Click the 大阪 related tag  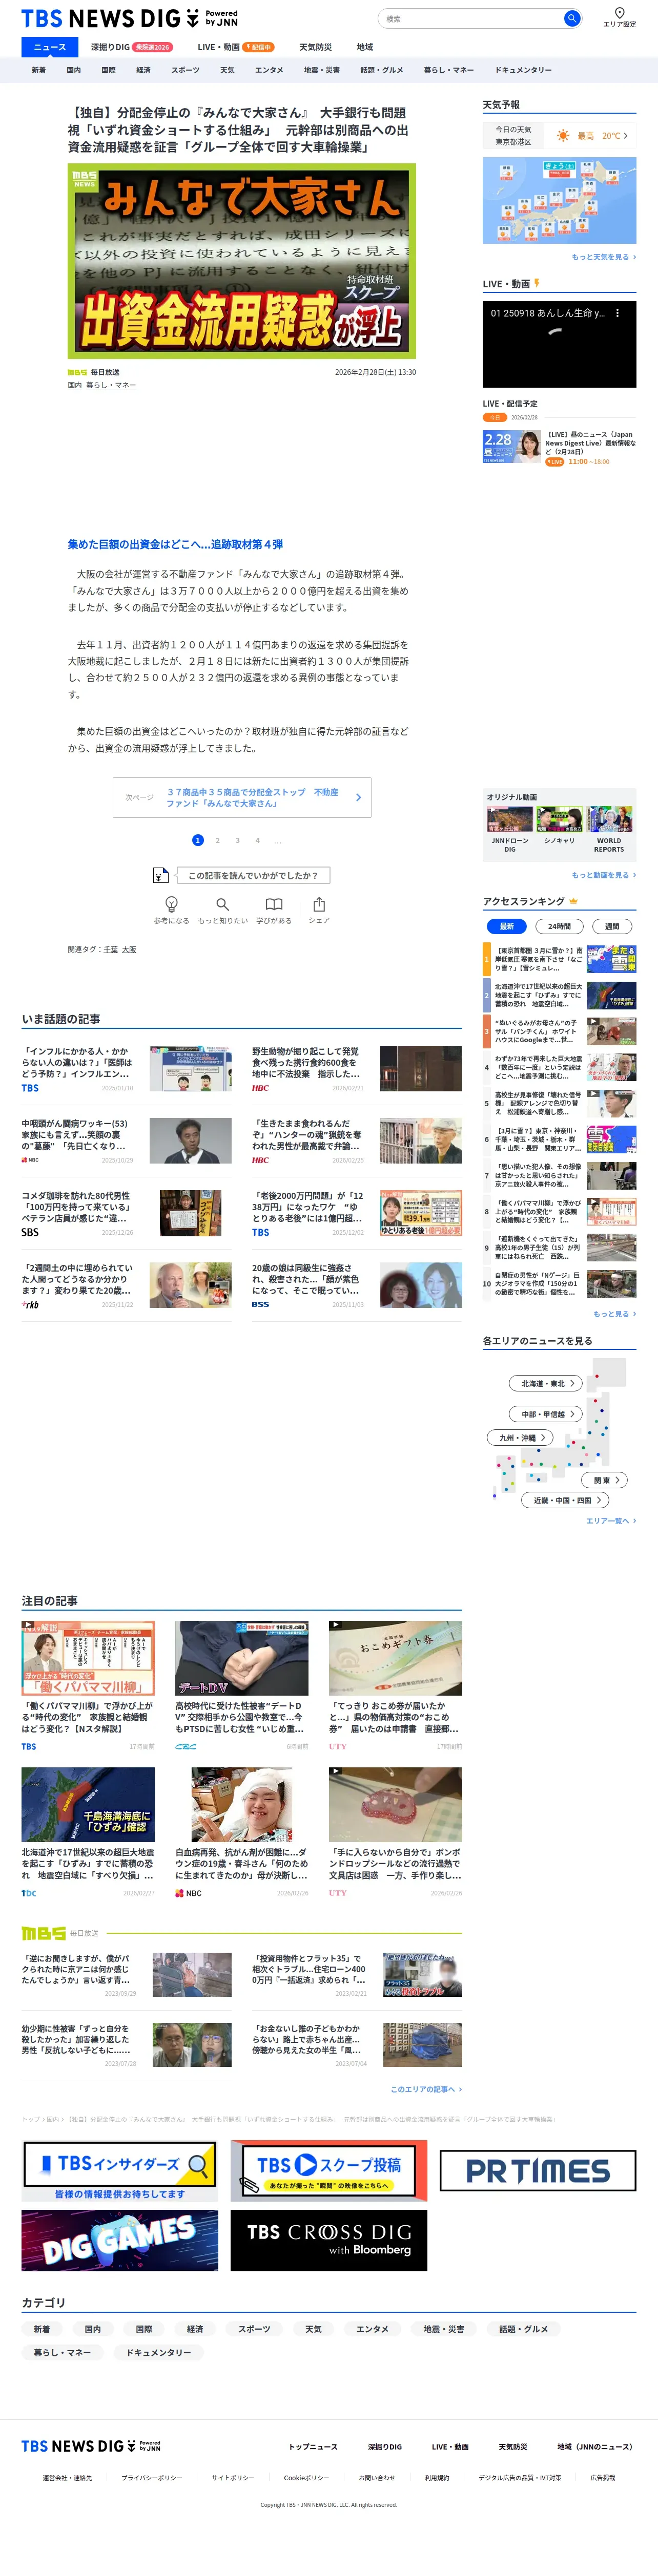pos(129,949)
